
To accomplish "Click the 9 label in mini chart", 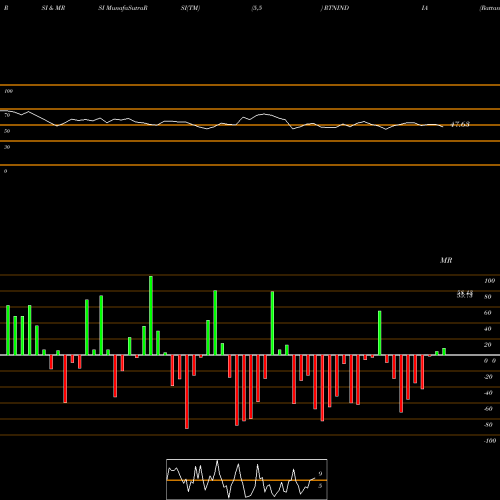I will (320, 474).
